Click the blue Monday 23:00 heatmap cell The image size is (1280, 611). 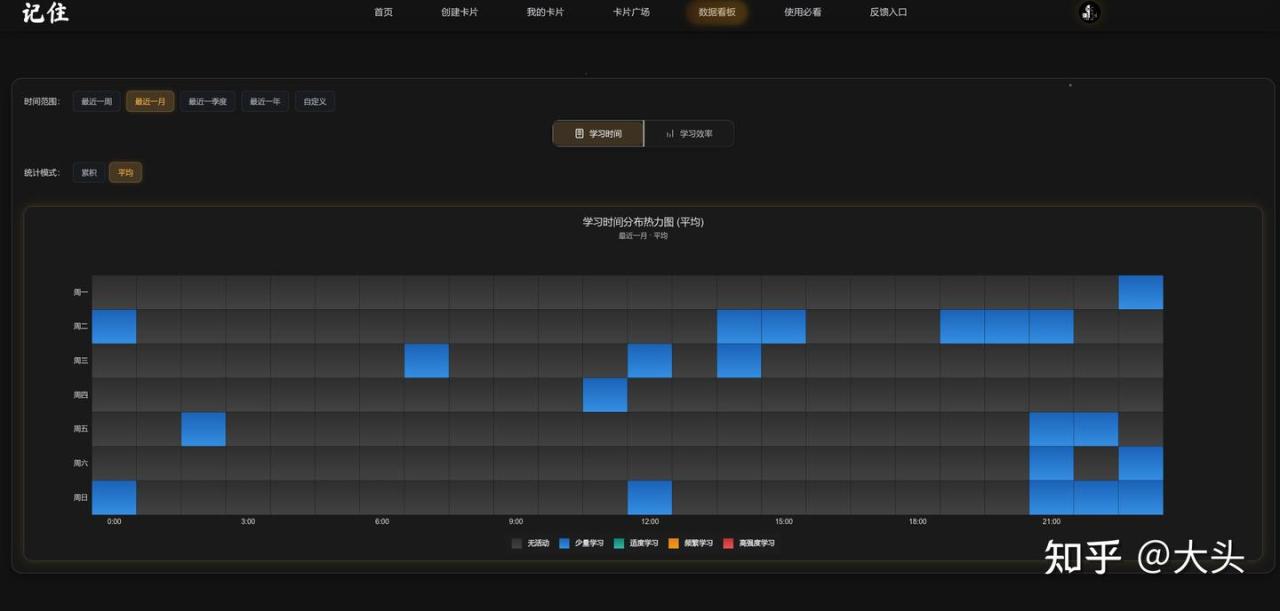1140,292
